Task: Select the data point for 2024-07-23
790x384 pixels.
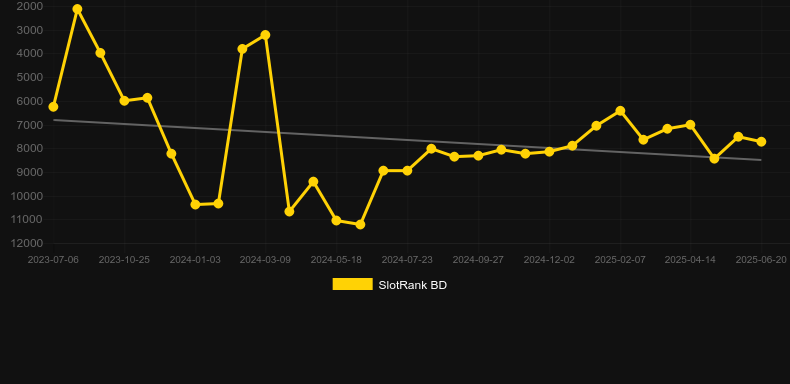Action: coord(407,171)
